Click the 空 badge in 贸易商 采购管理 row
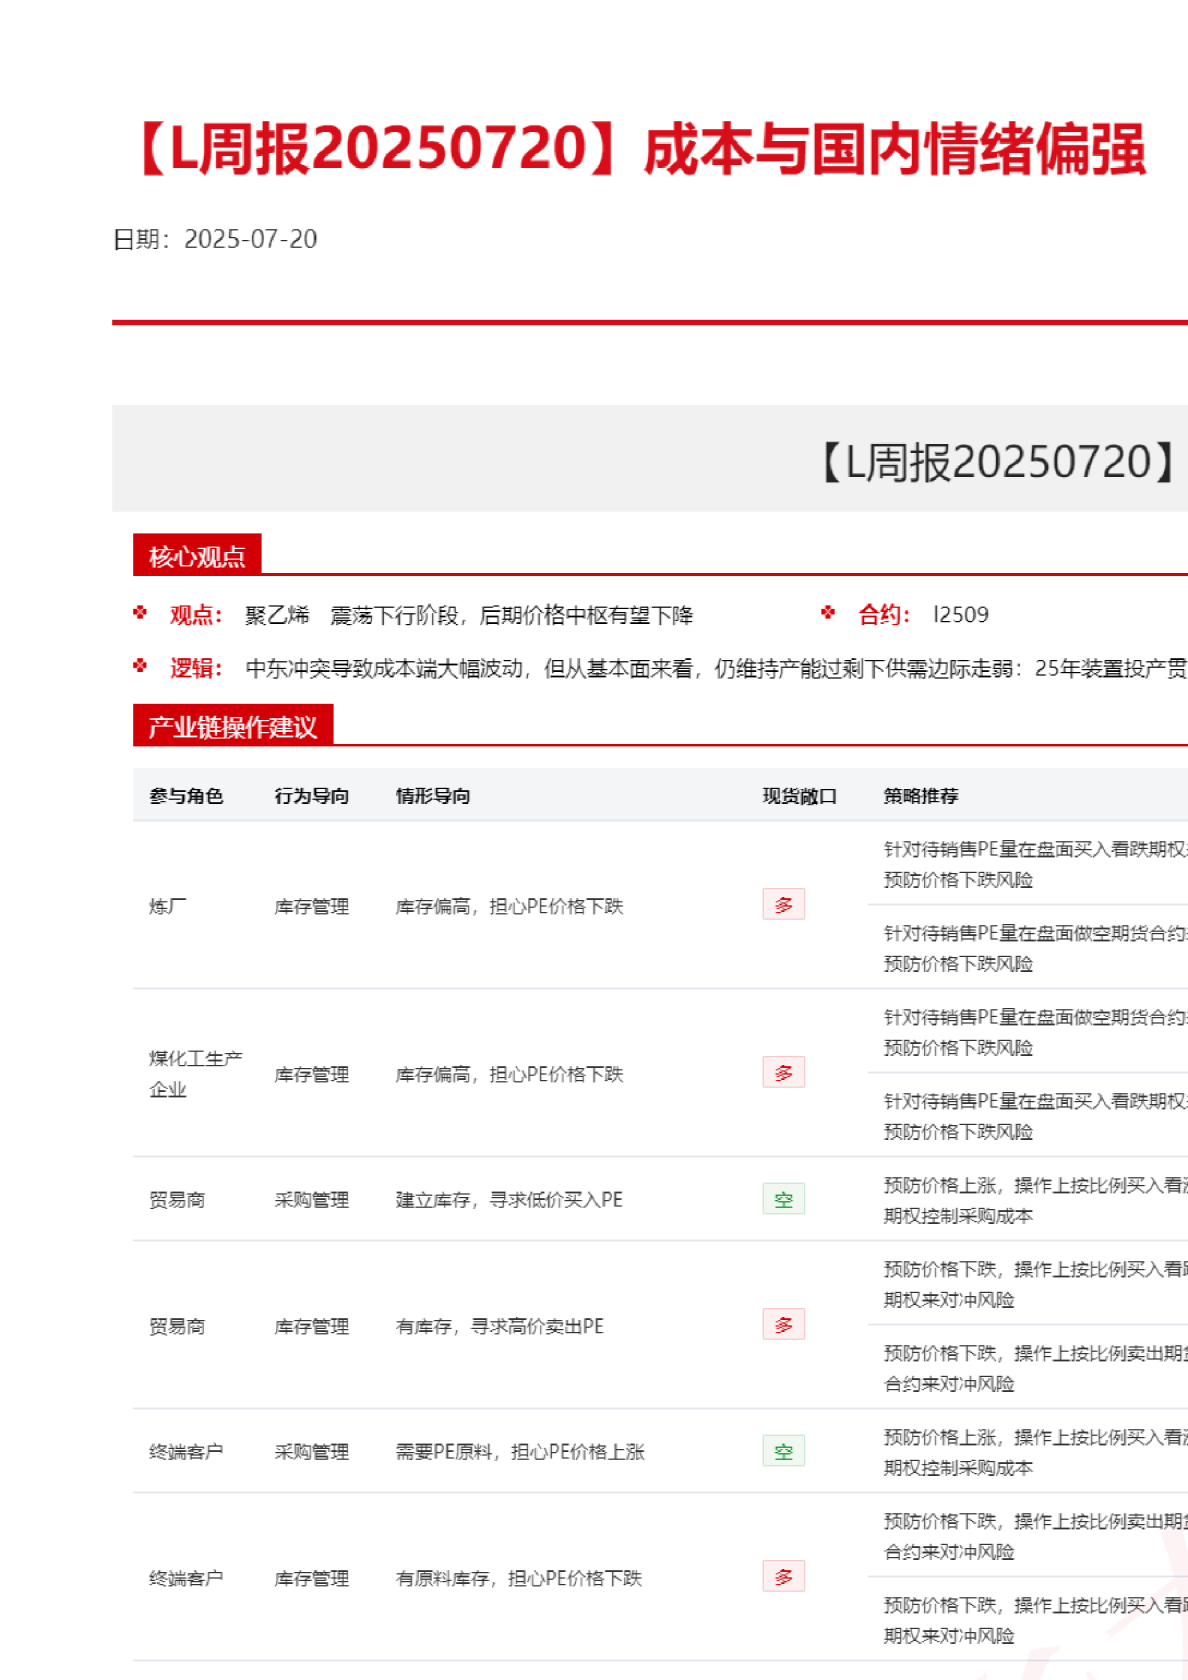This screenshot has height=1680, width=1188. 783,1199
